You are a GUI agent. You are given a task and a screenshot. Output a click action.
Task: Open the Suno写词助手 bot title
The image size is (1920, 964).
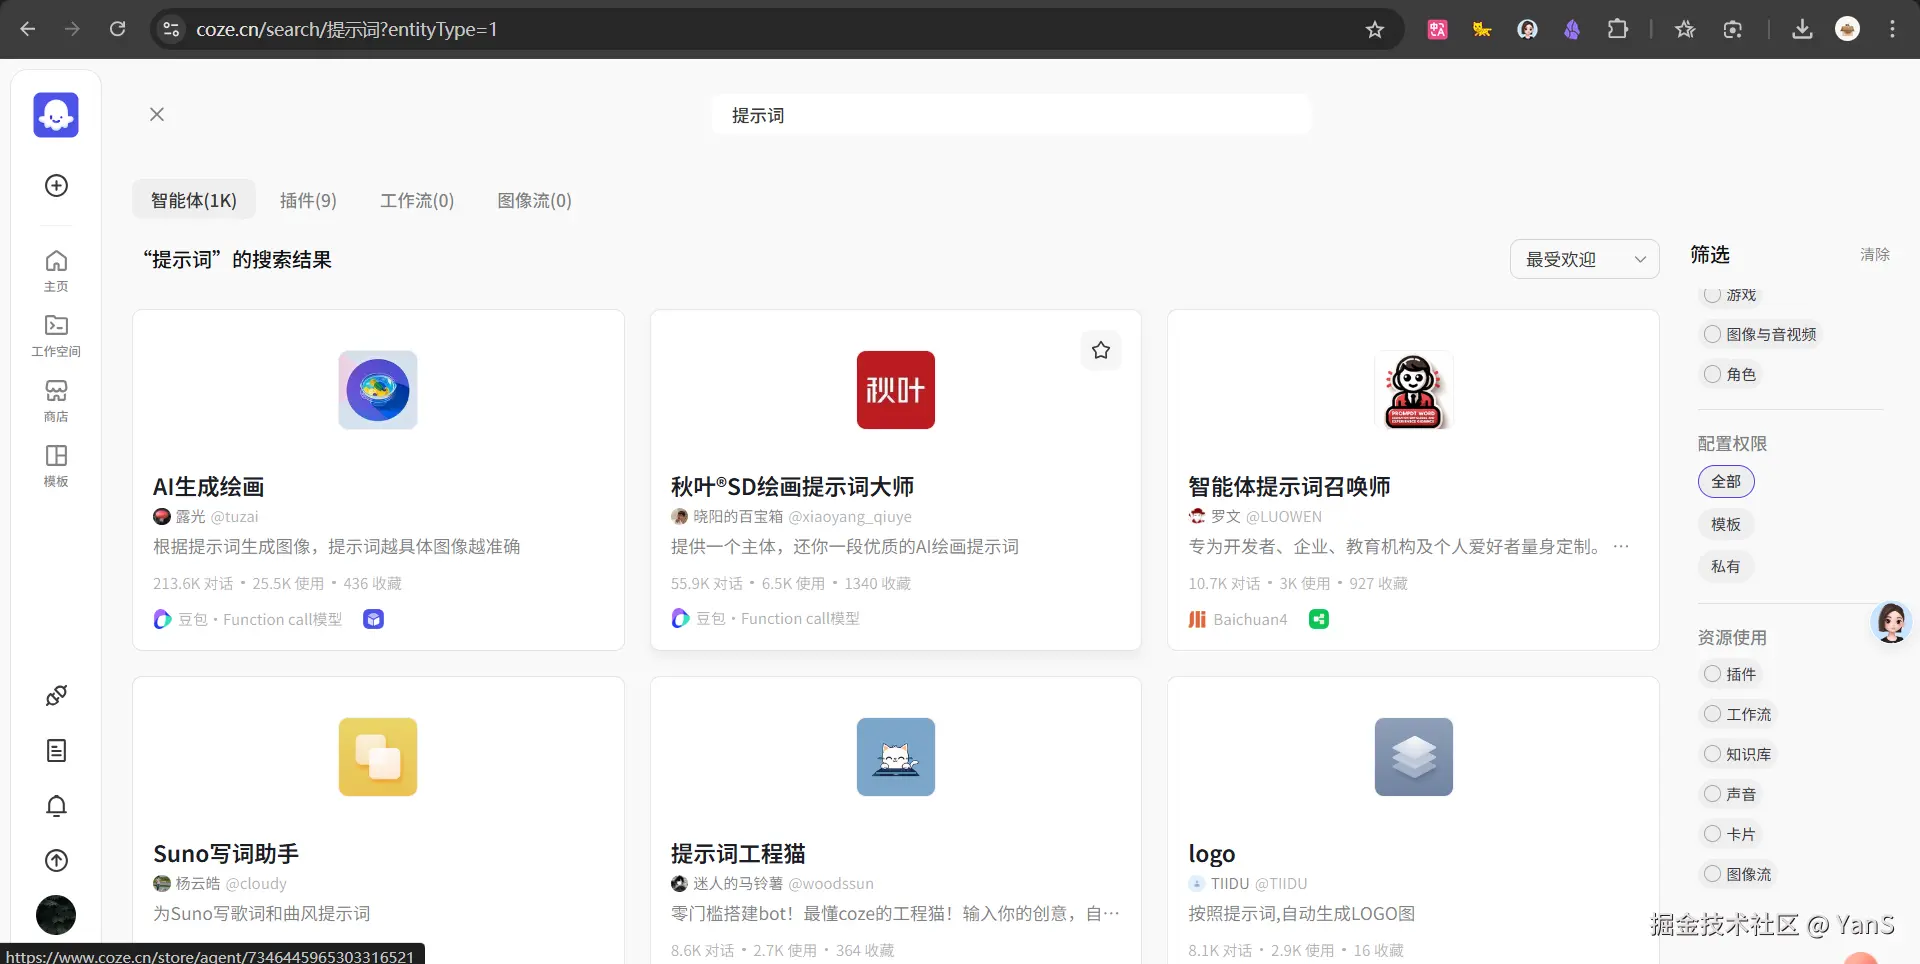[x=226, y=854]
